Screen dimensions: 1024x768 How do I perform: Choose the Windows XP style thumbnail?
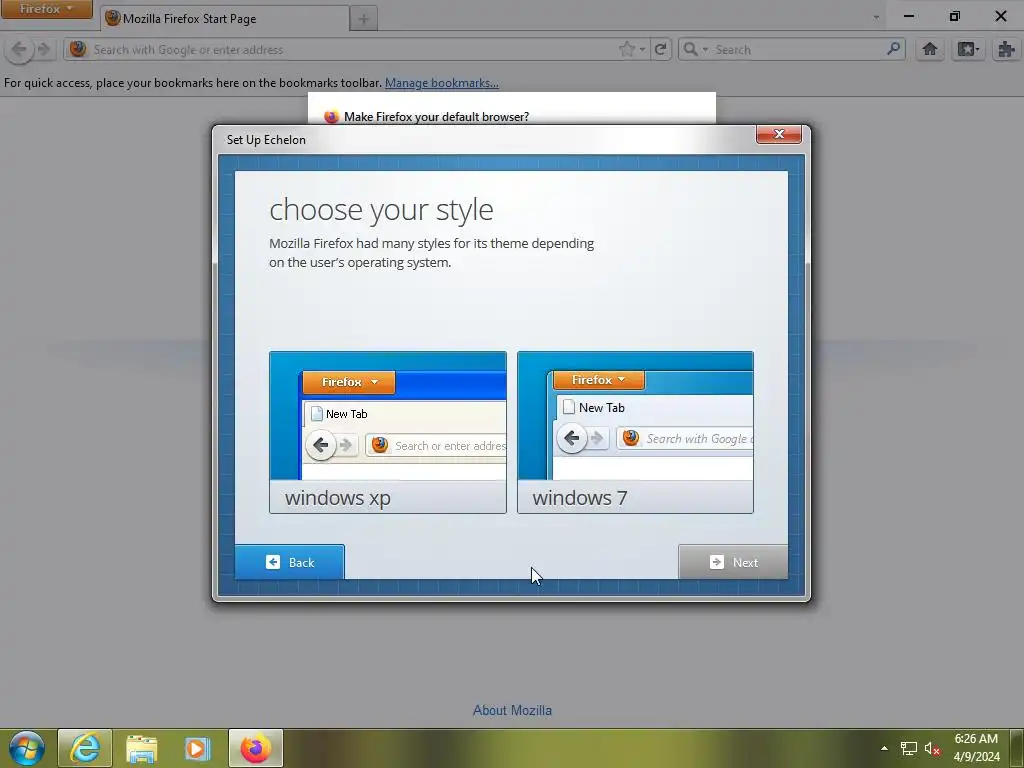[387, 432]
